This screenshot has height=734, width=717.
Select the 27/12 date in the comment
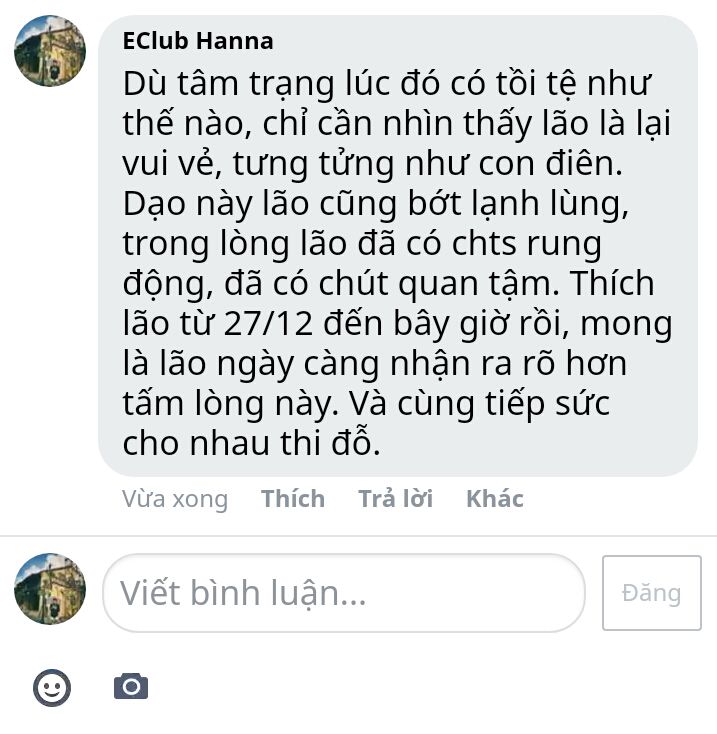(268, 323)
